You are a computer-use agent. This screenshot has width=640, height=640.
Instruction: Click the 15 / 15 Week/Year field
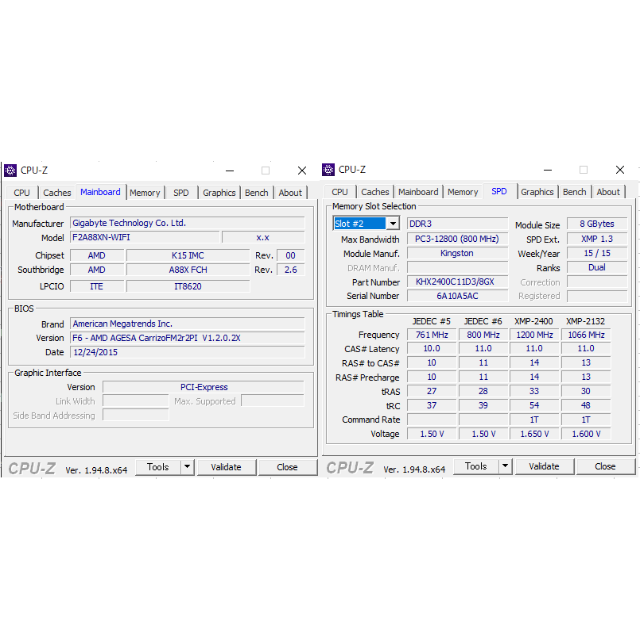pos(597,253)
